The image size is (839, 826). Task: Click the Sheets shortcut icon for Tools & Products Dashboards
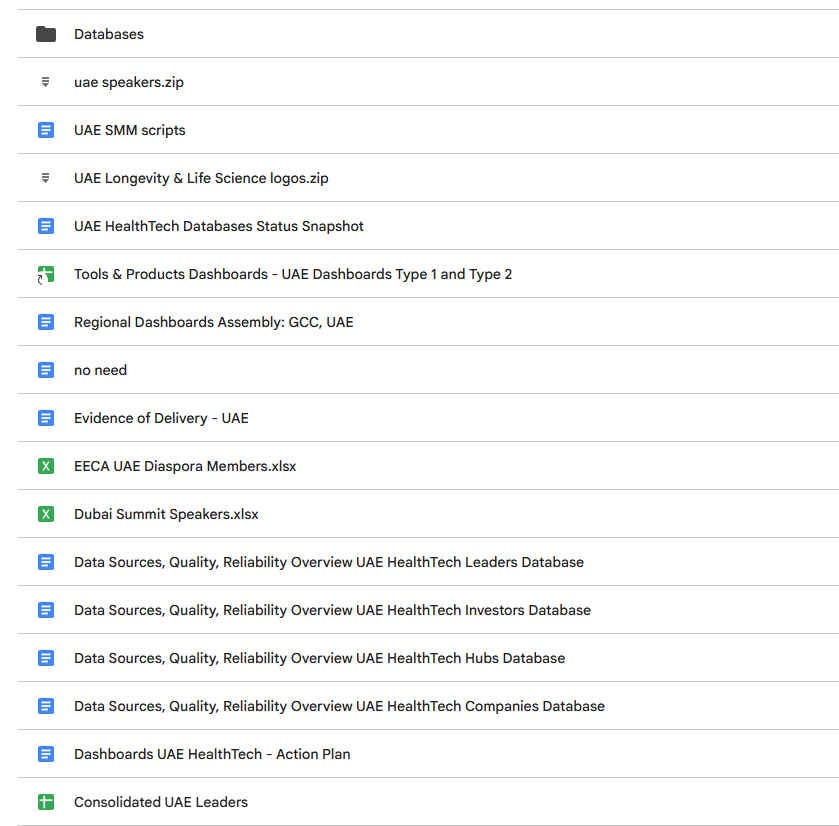tap(46, 274)
